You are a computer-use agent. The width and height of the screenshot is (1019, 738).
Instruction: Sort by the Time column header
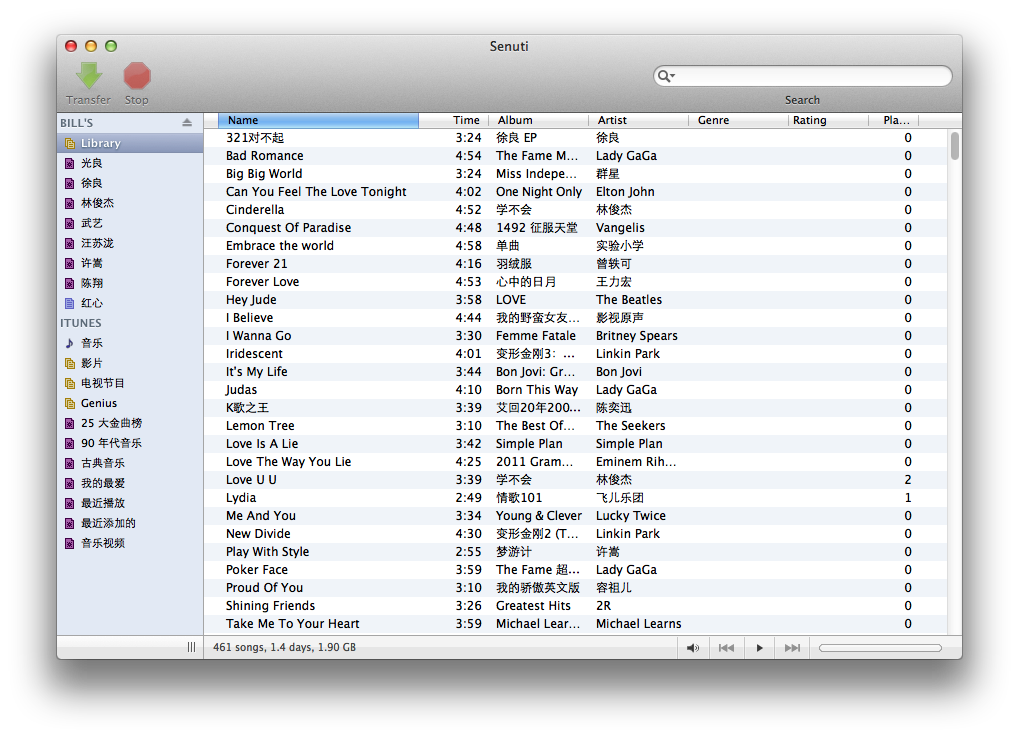coord(454,120)
